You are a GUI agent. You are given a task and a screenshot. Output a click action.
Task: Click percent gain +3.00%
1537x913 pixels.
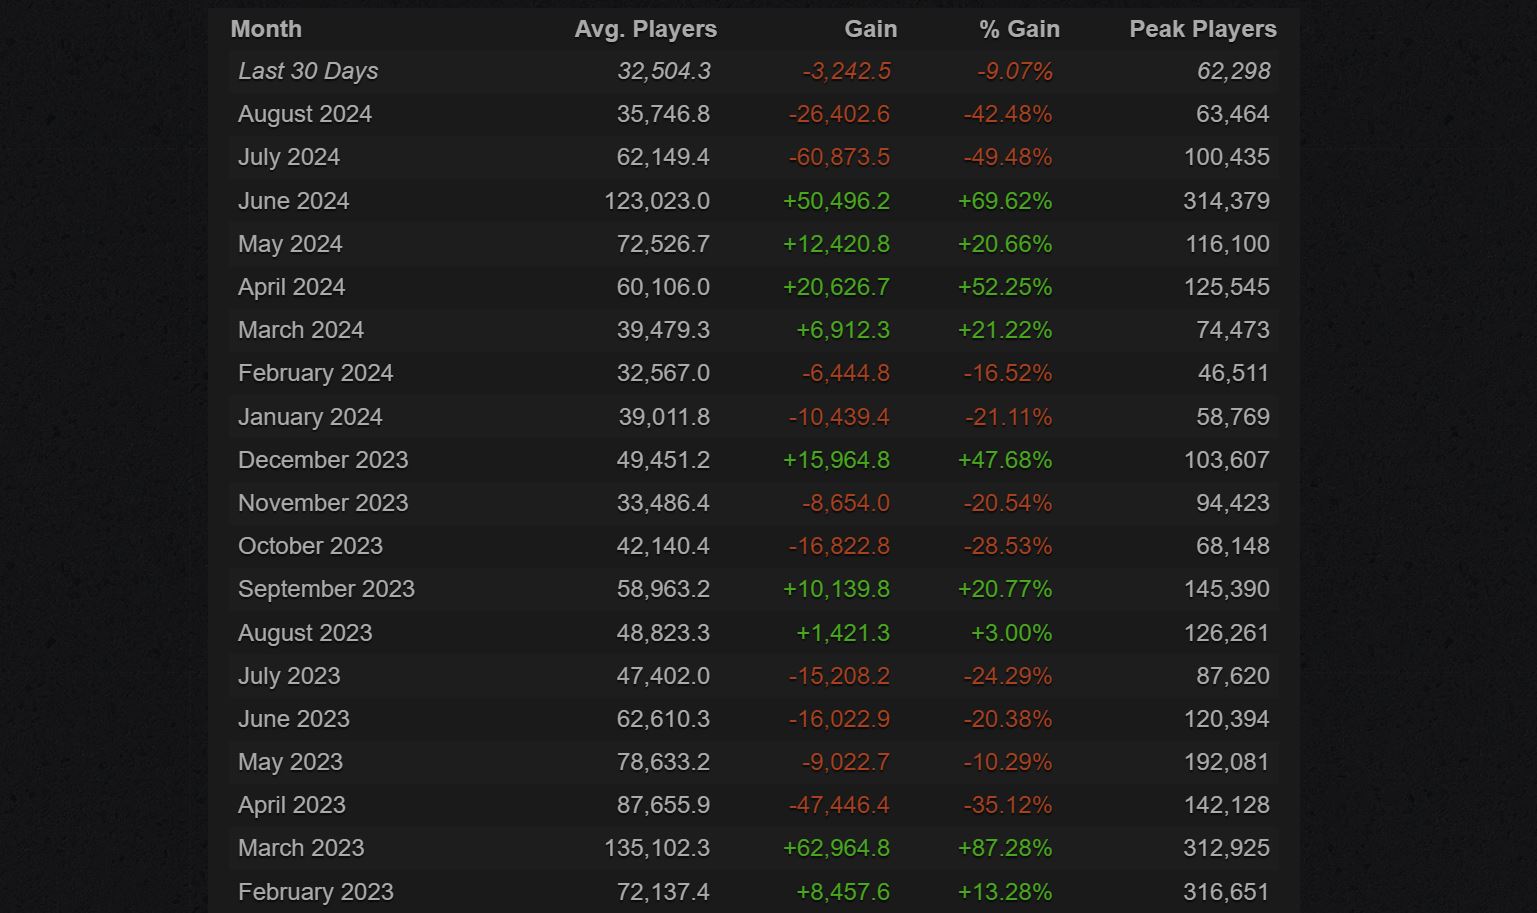pos(1011,633)
